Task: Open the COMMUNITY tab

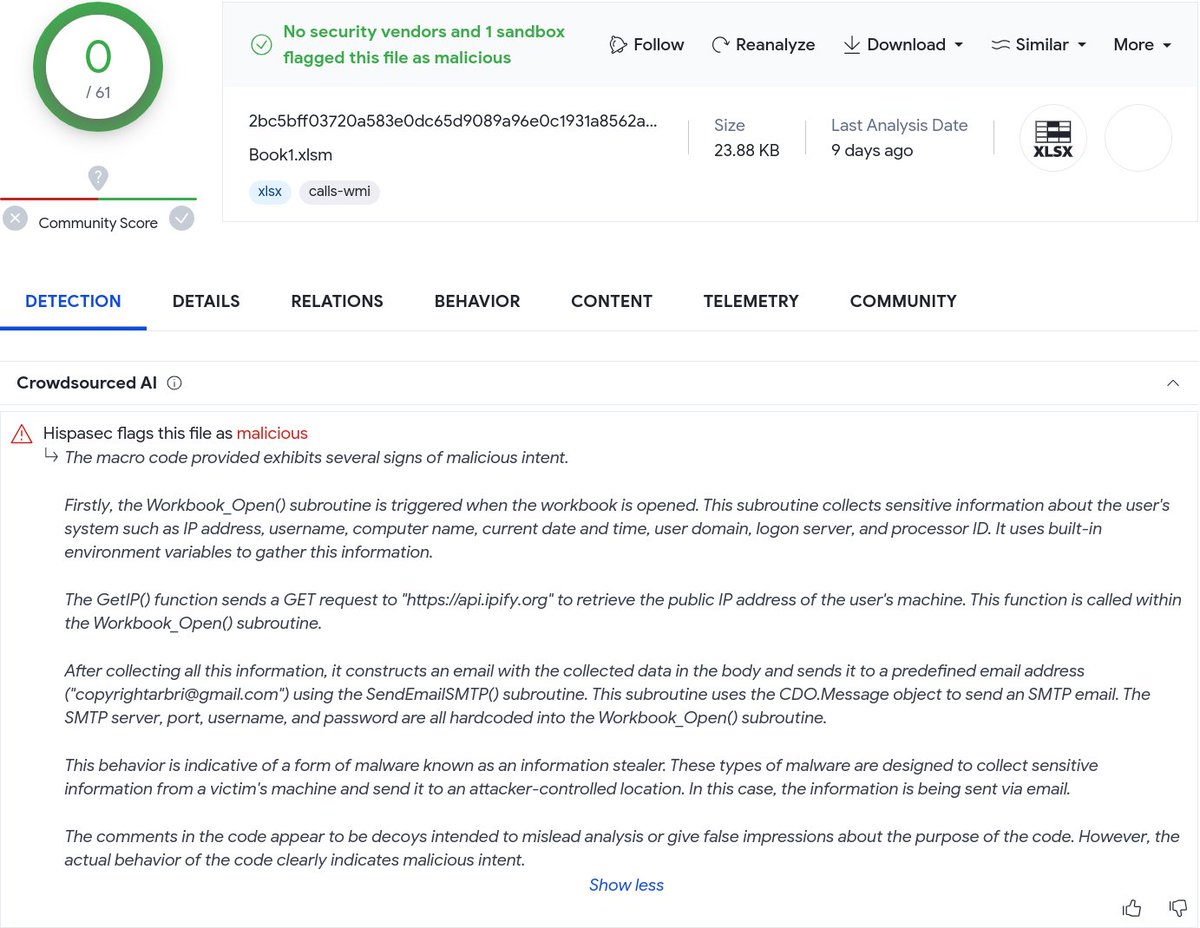Action: point(903,301)
